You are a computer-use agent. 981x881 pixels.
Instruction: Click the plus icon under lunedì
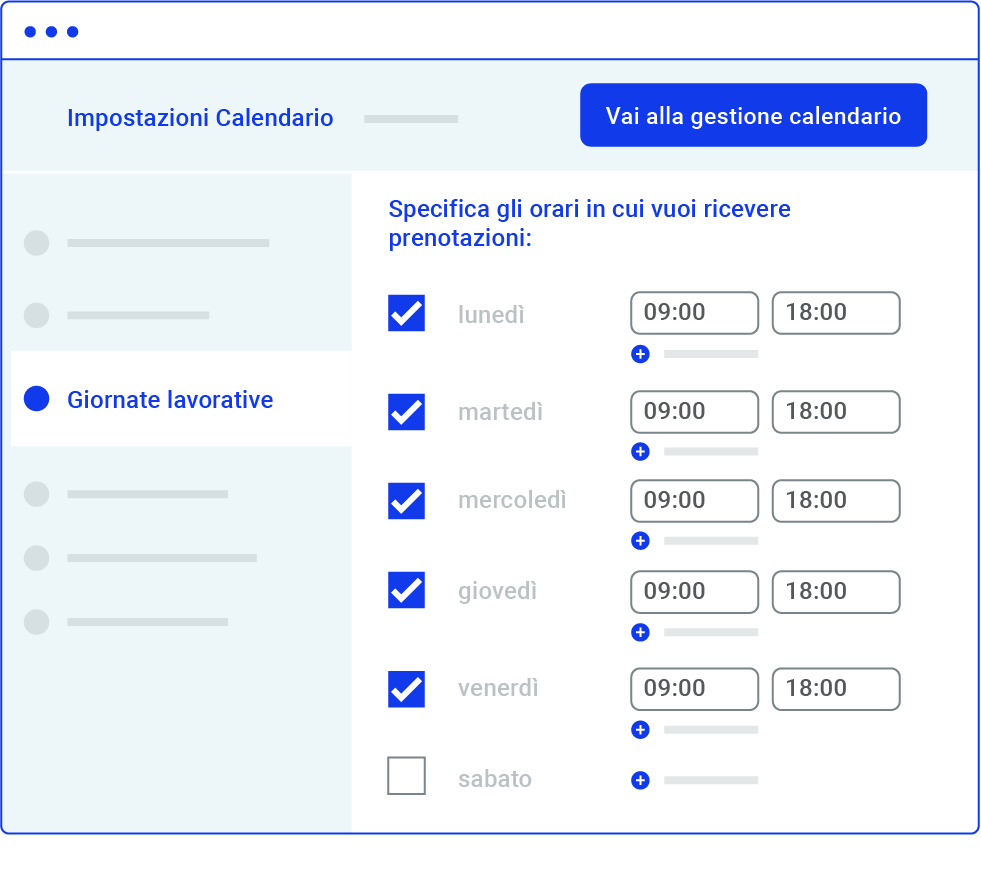tap(640, 354)
